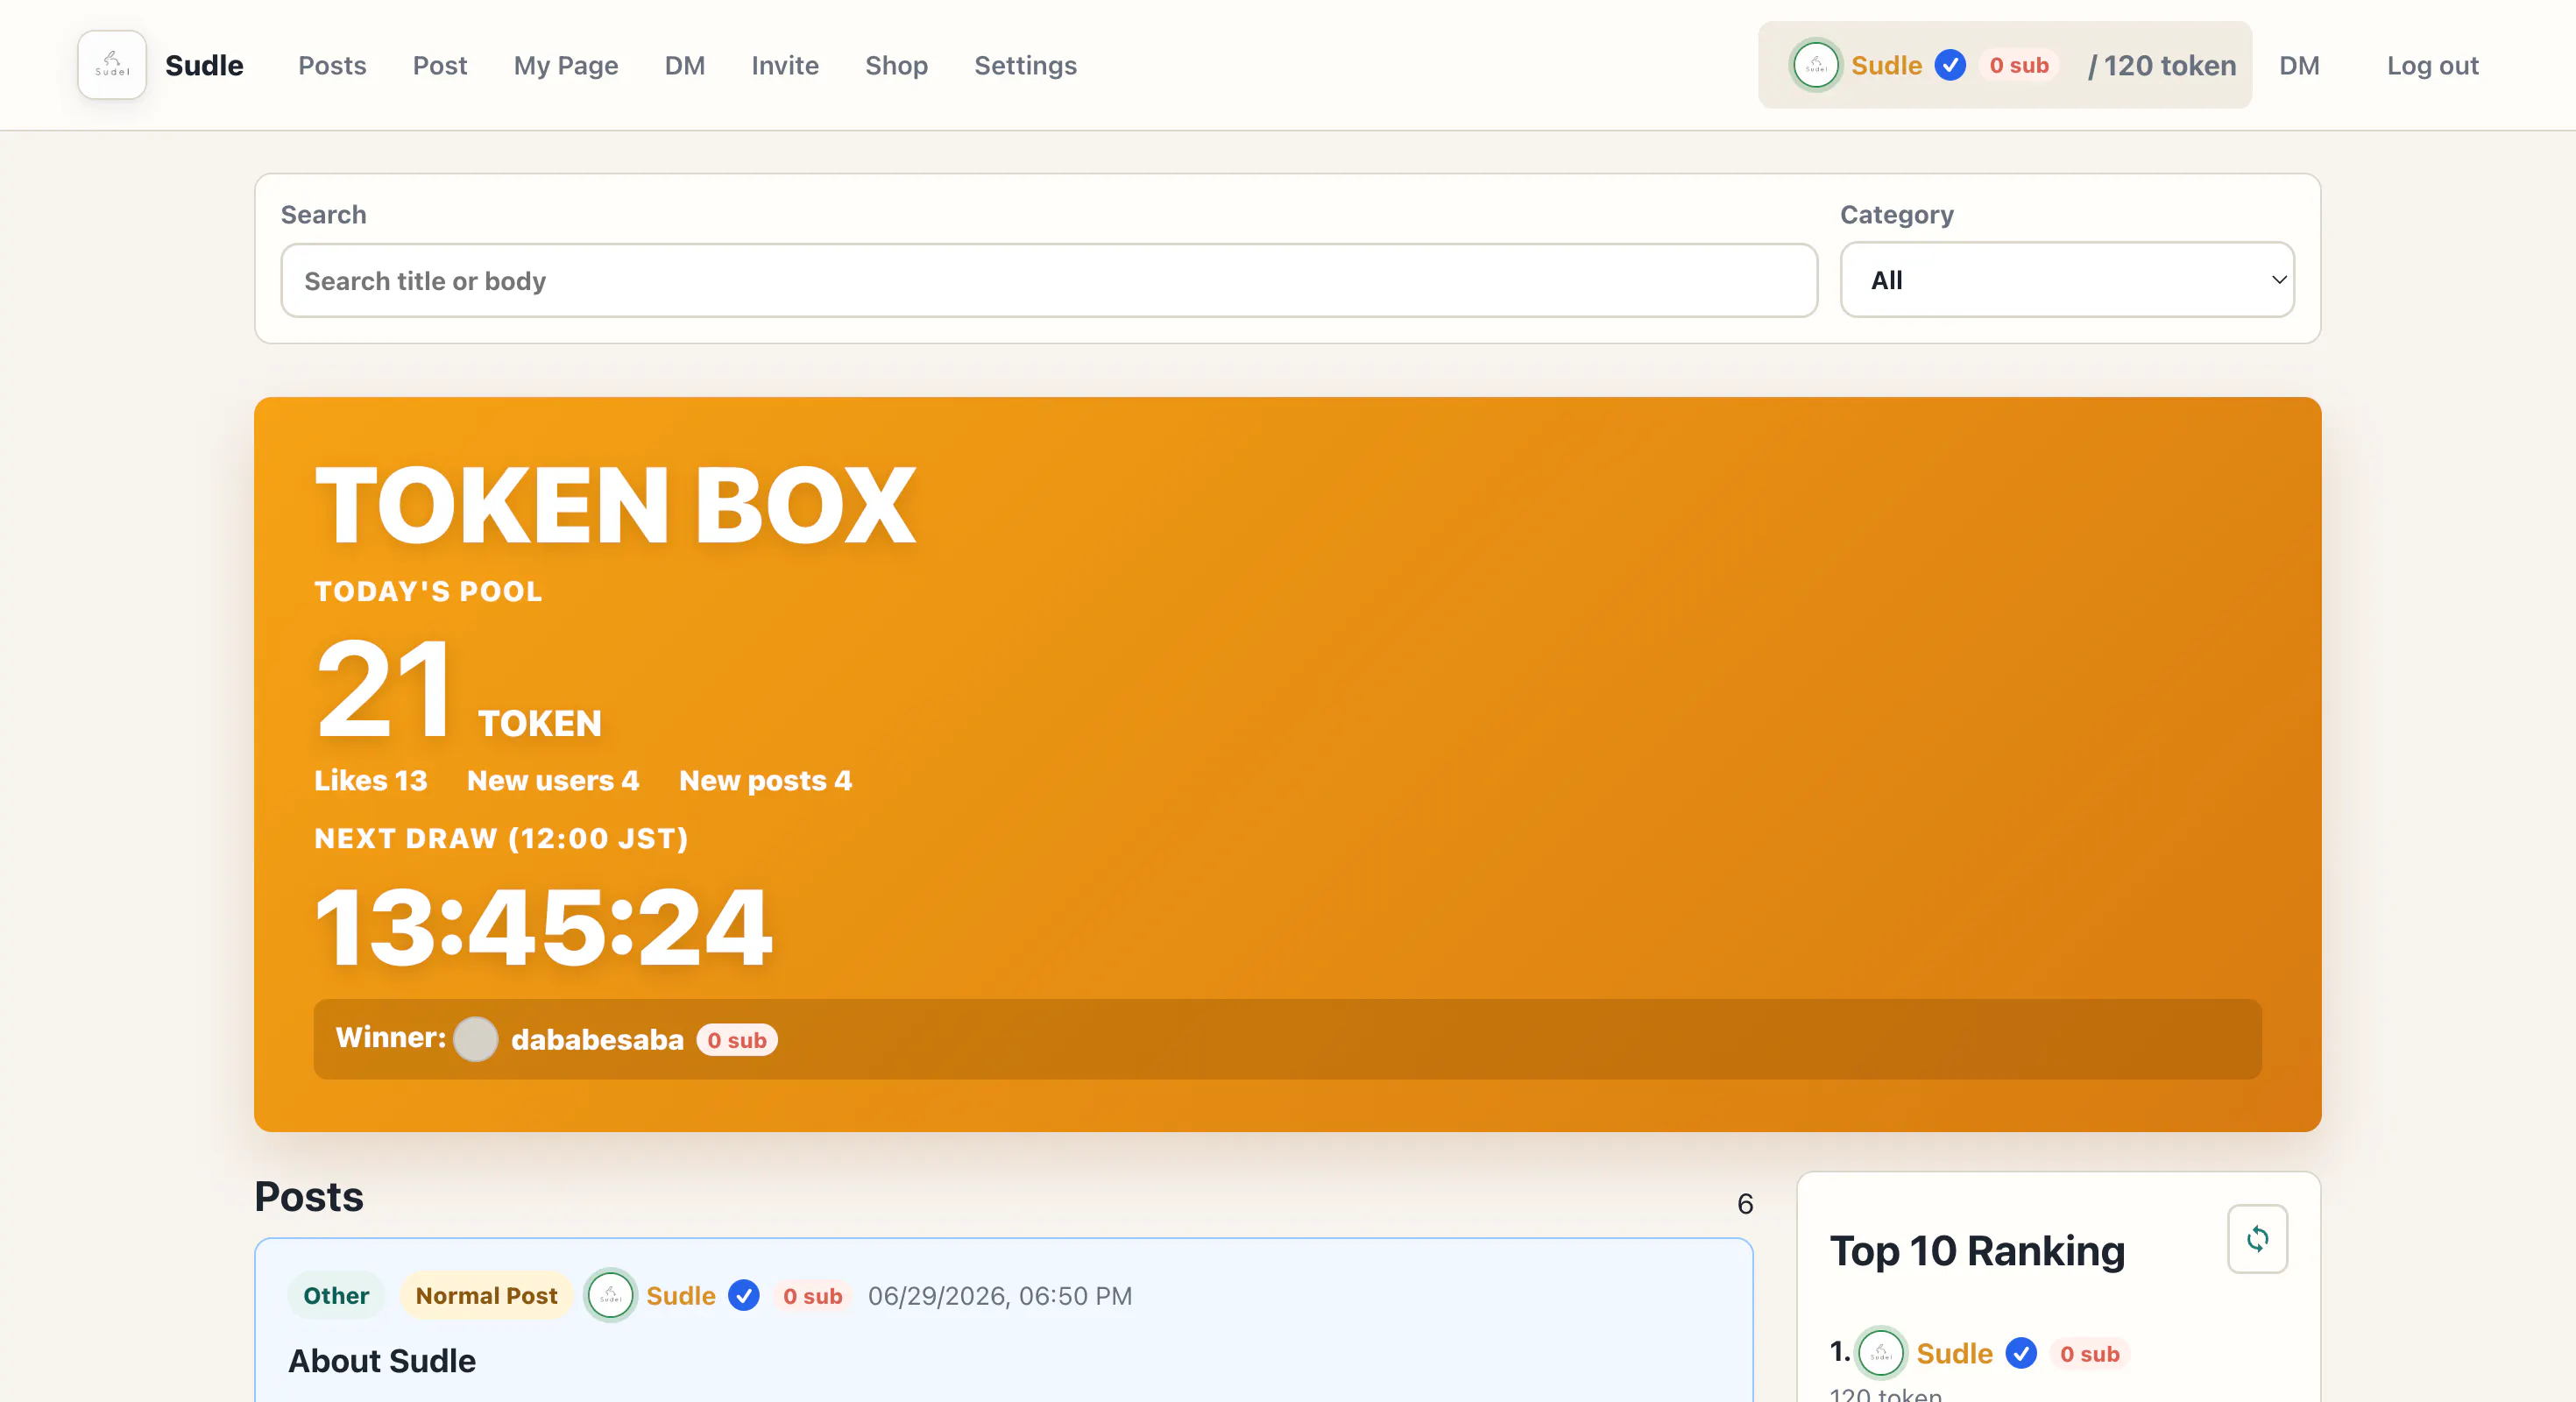Click Sudle avatar on About Sudle post

pos(610,1295)
